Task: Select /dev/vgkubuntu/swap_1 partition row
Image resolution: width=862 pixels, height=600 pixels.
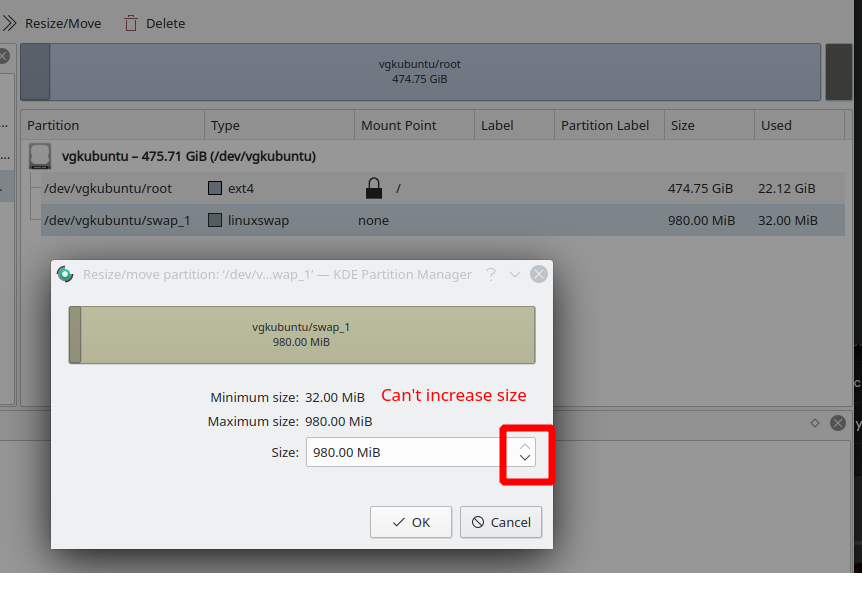Action: [x=443, y=220]
